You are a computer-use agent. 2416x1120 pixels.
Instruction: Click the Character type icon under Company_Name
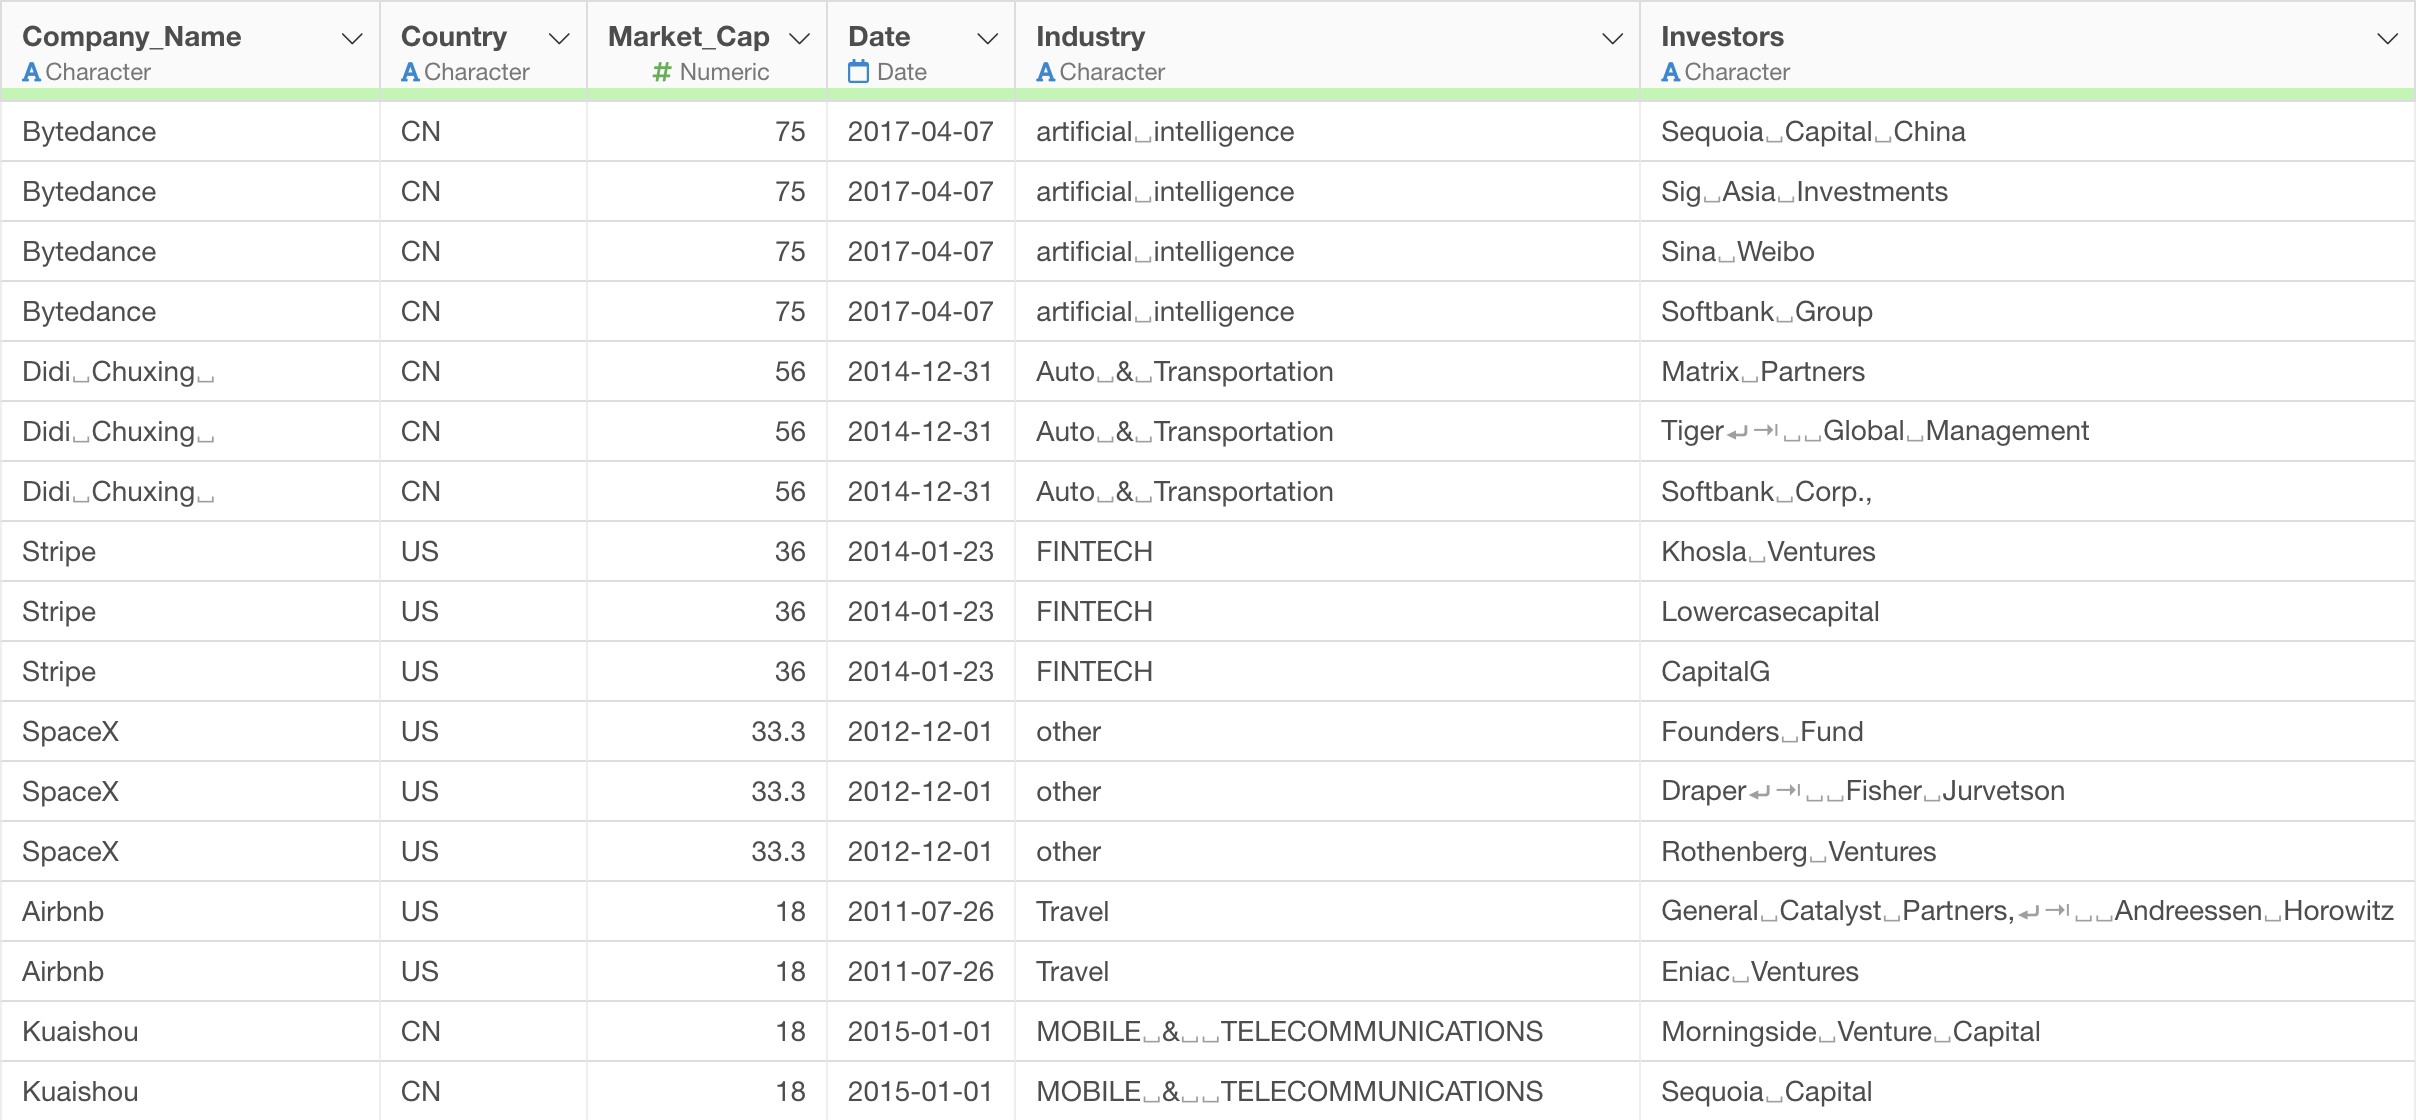32,72
